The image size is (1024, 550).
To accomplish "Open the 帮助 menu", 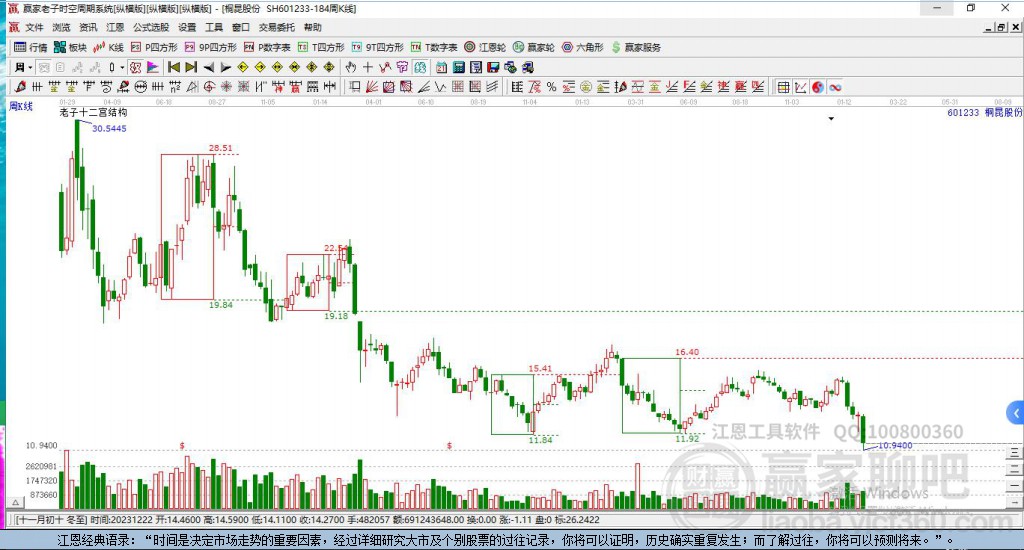I will pos(313,27).
